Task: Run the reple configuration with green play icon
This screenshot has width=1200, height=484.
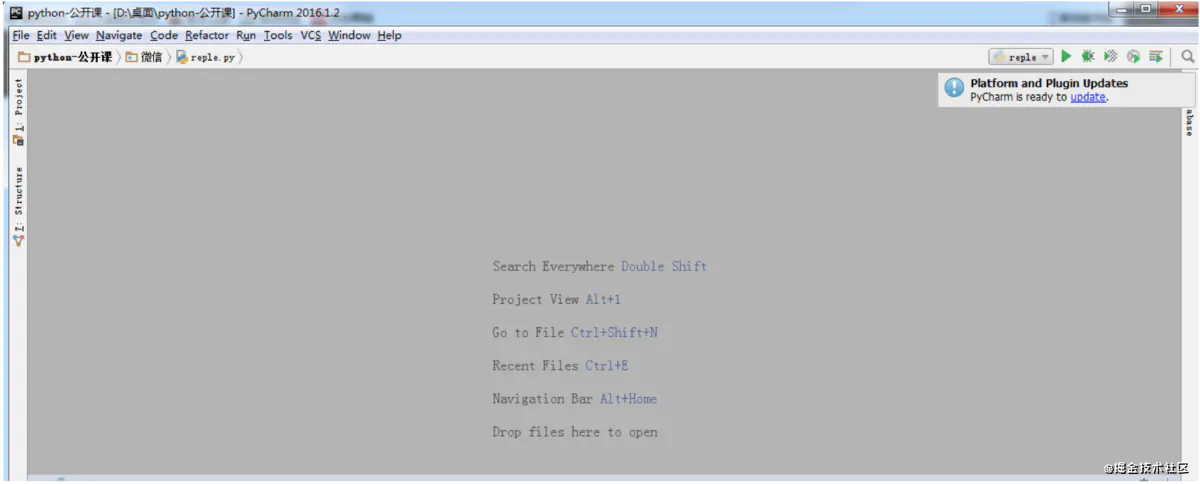Action: pyautogui.click(x=1066, y=57)
